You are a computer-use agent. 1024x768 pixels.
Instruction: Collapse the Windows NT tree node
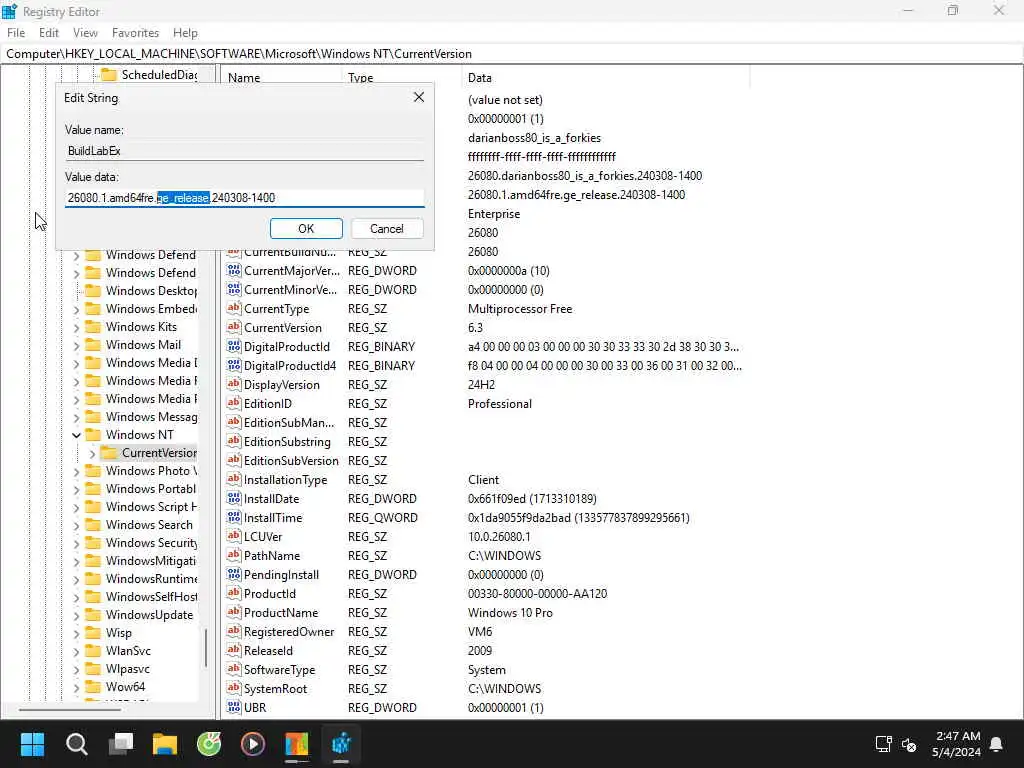pyautogui.click(x=76, y=435)
